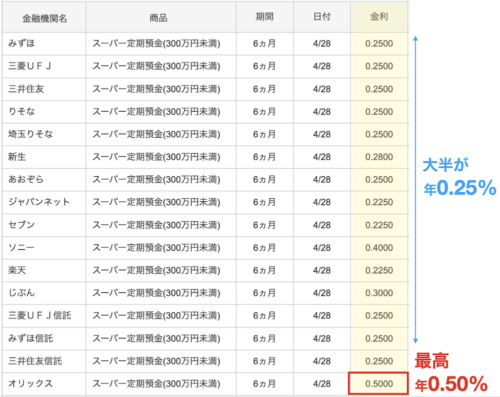Select the りそな bank name cell
This screenshot has height=397, width=500.
coord(44,112)
